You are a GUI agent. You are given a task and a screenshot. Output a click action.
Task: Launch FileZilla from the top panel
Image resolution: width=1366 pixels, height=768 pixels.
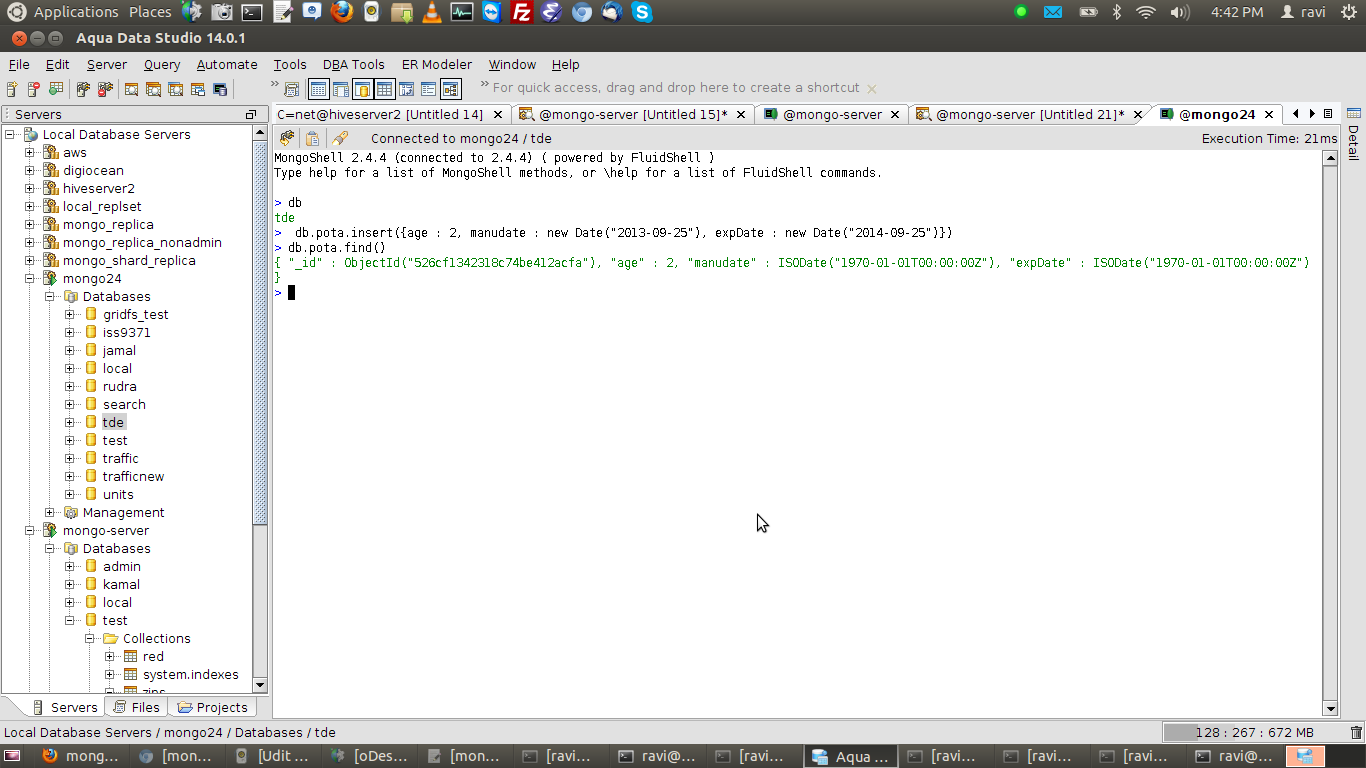(521, 12)
